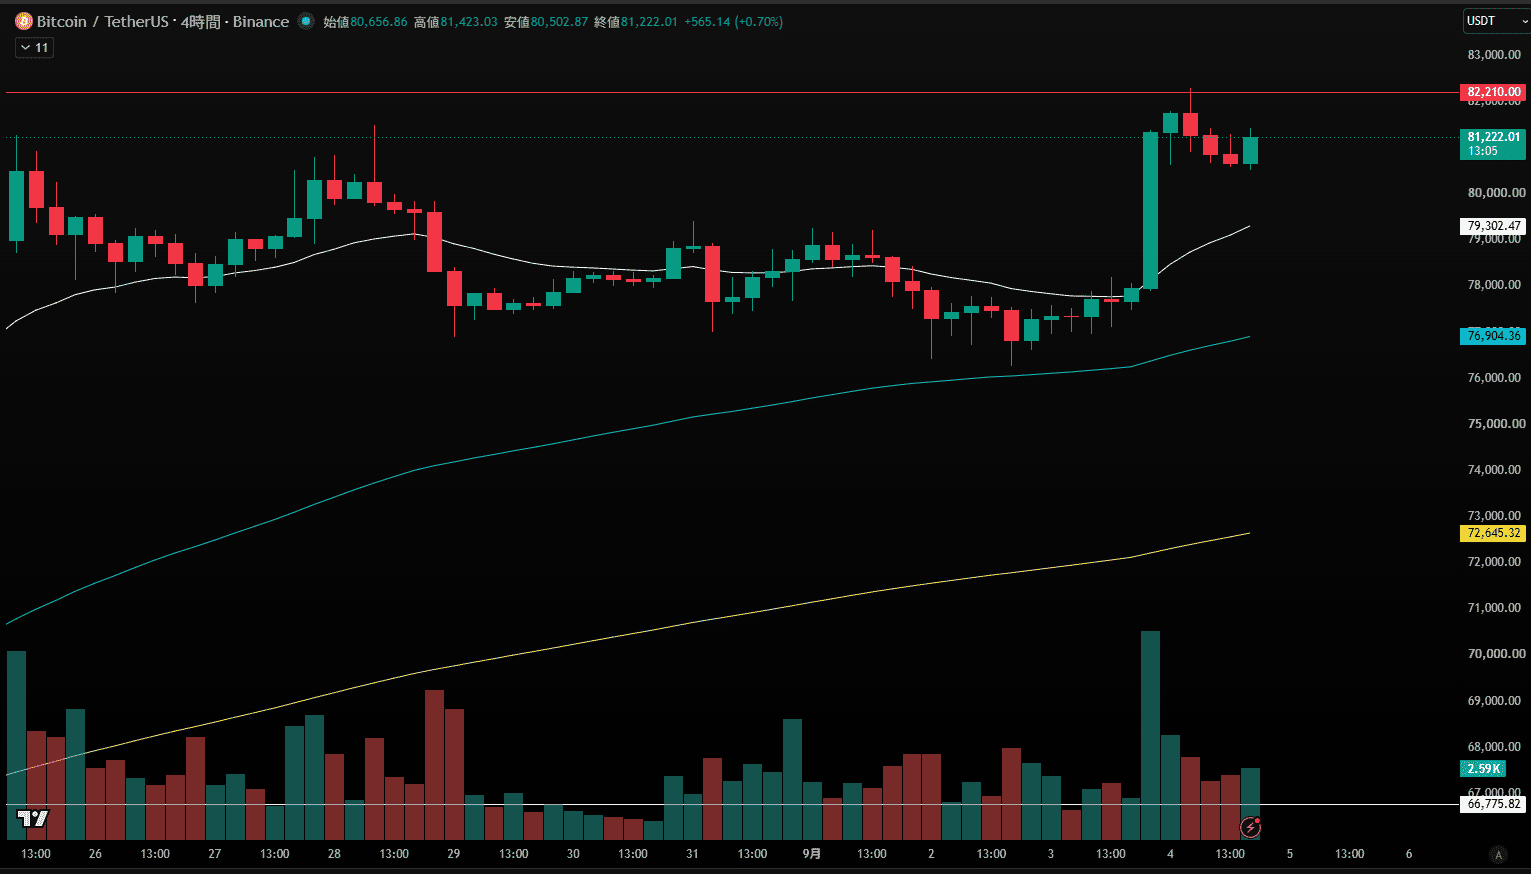Click the 31 date label on time axis
The height and width of the screenshot is (874, 1531).
tap(693, 854)
